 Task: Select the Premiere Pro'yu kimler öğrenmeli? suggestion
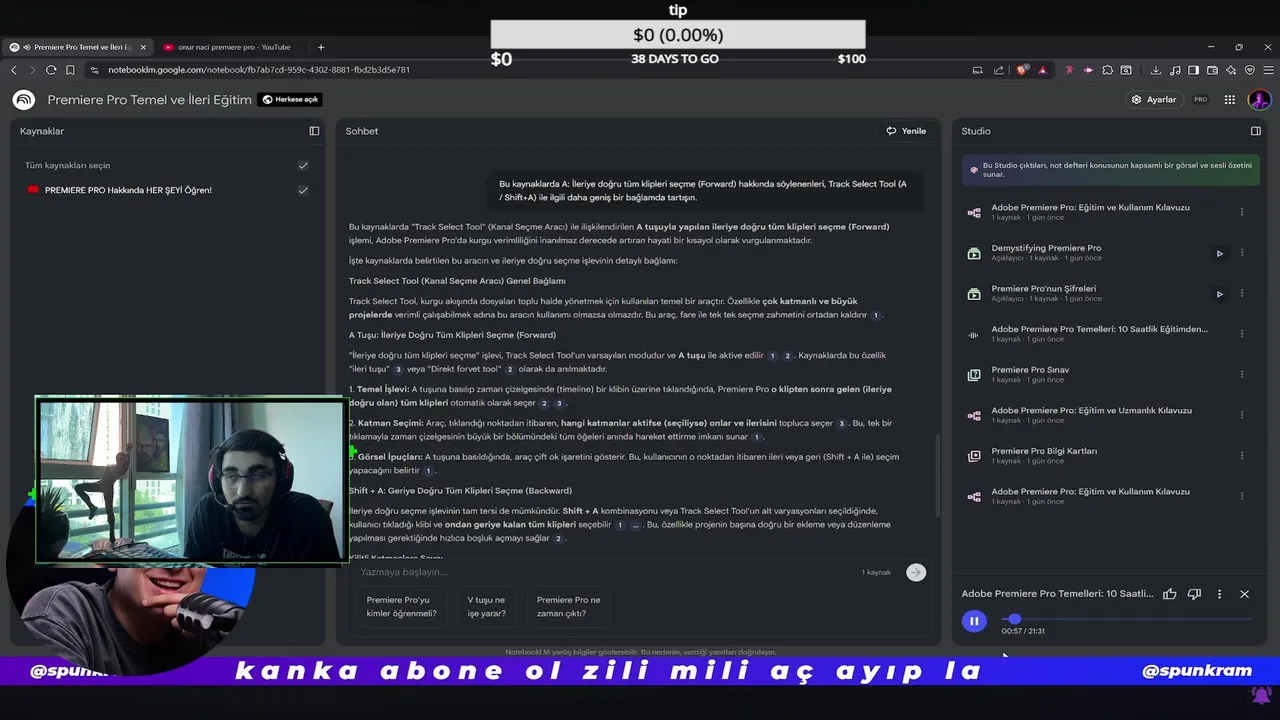402,607
